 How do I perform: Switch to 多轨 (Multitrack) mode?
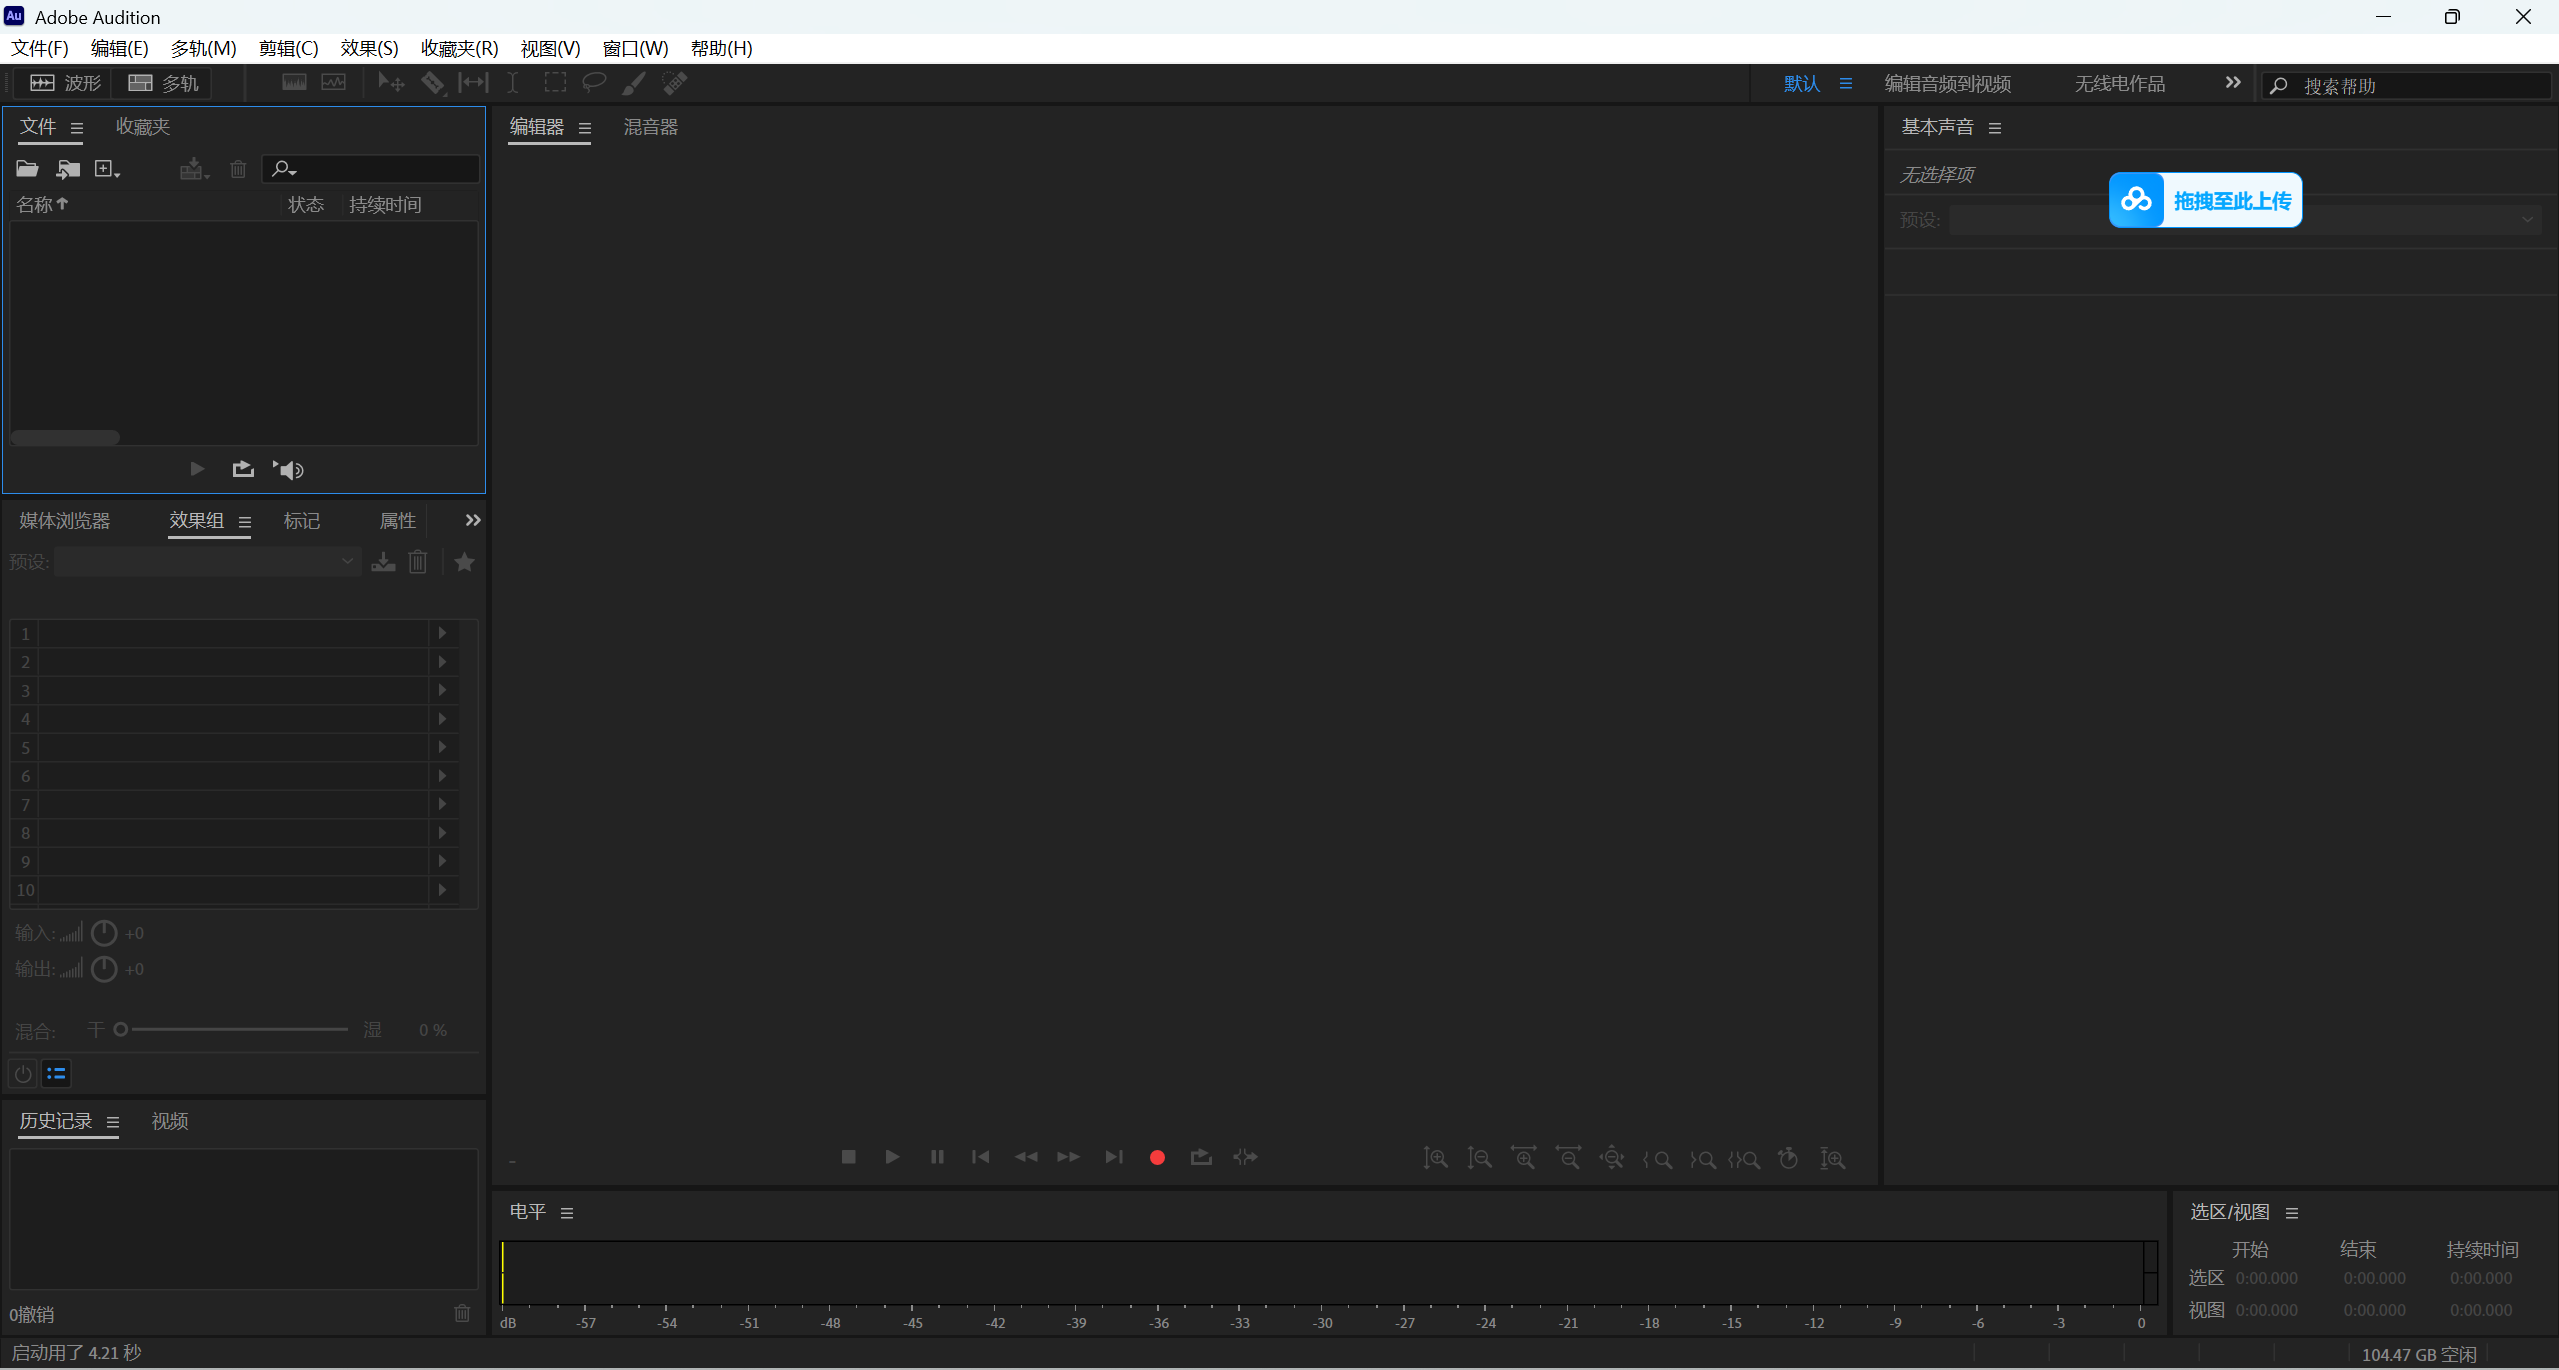coord(163,83)
